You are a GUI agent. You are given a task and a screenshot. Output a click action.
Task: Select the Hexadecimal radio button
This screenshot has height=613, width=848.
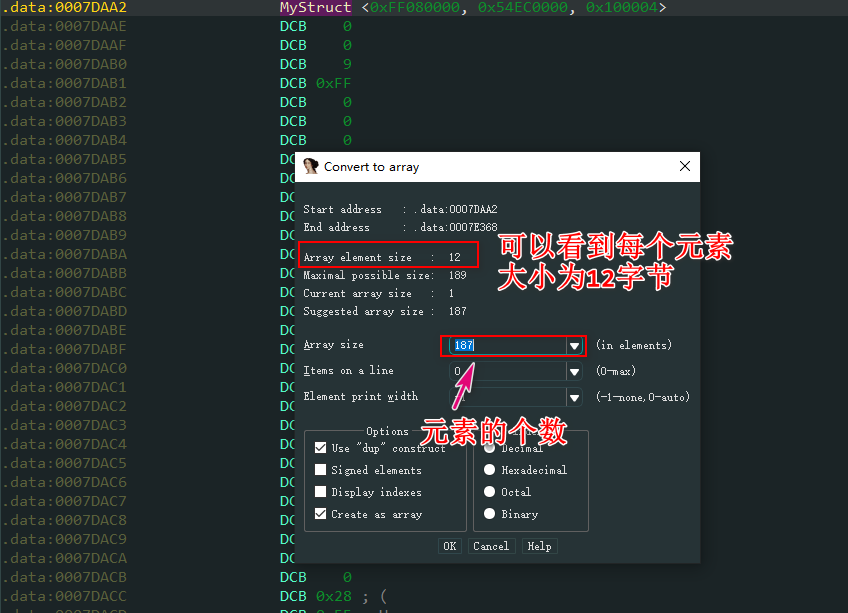pyautogui.click(x=489, y=470)
